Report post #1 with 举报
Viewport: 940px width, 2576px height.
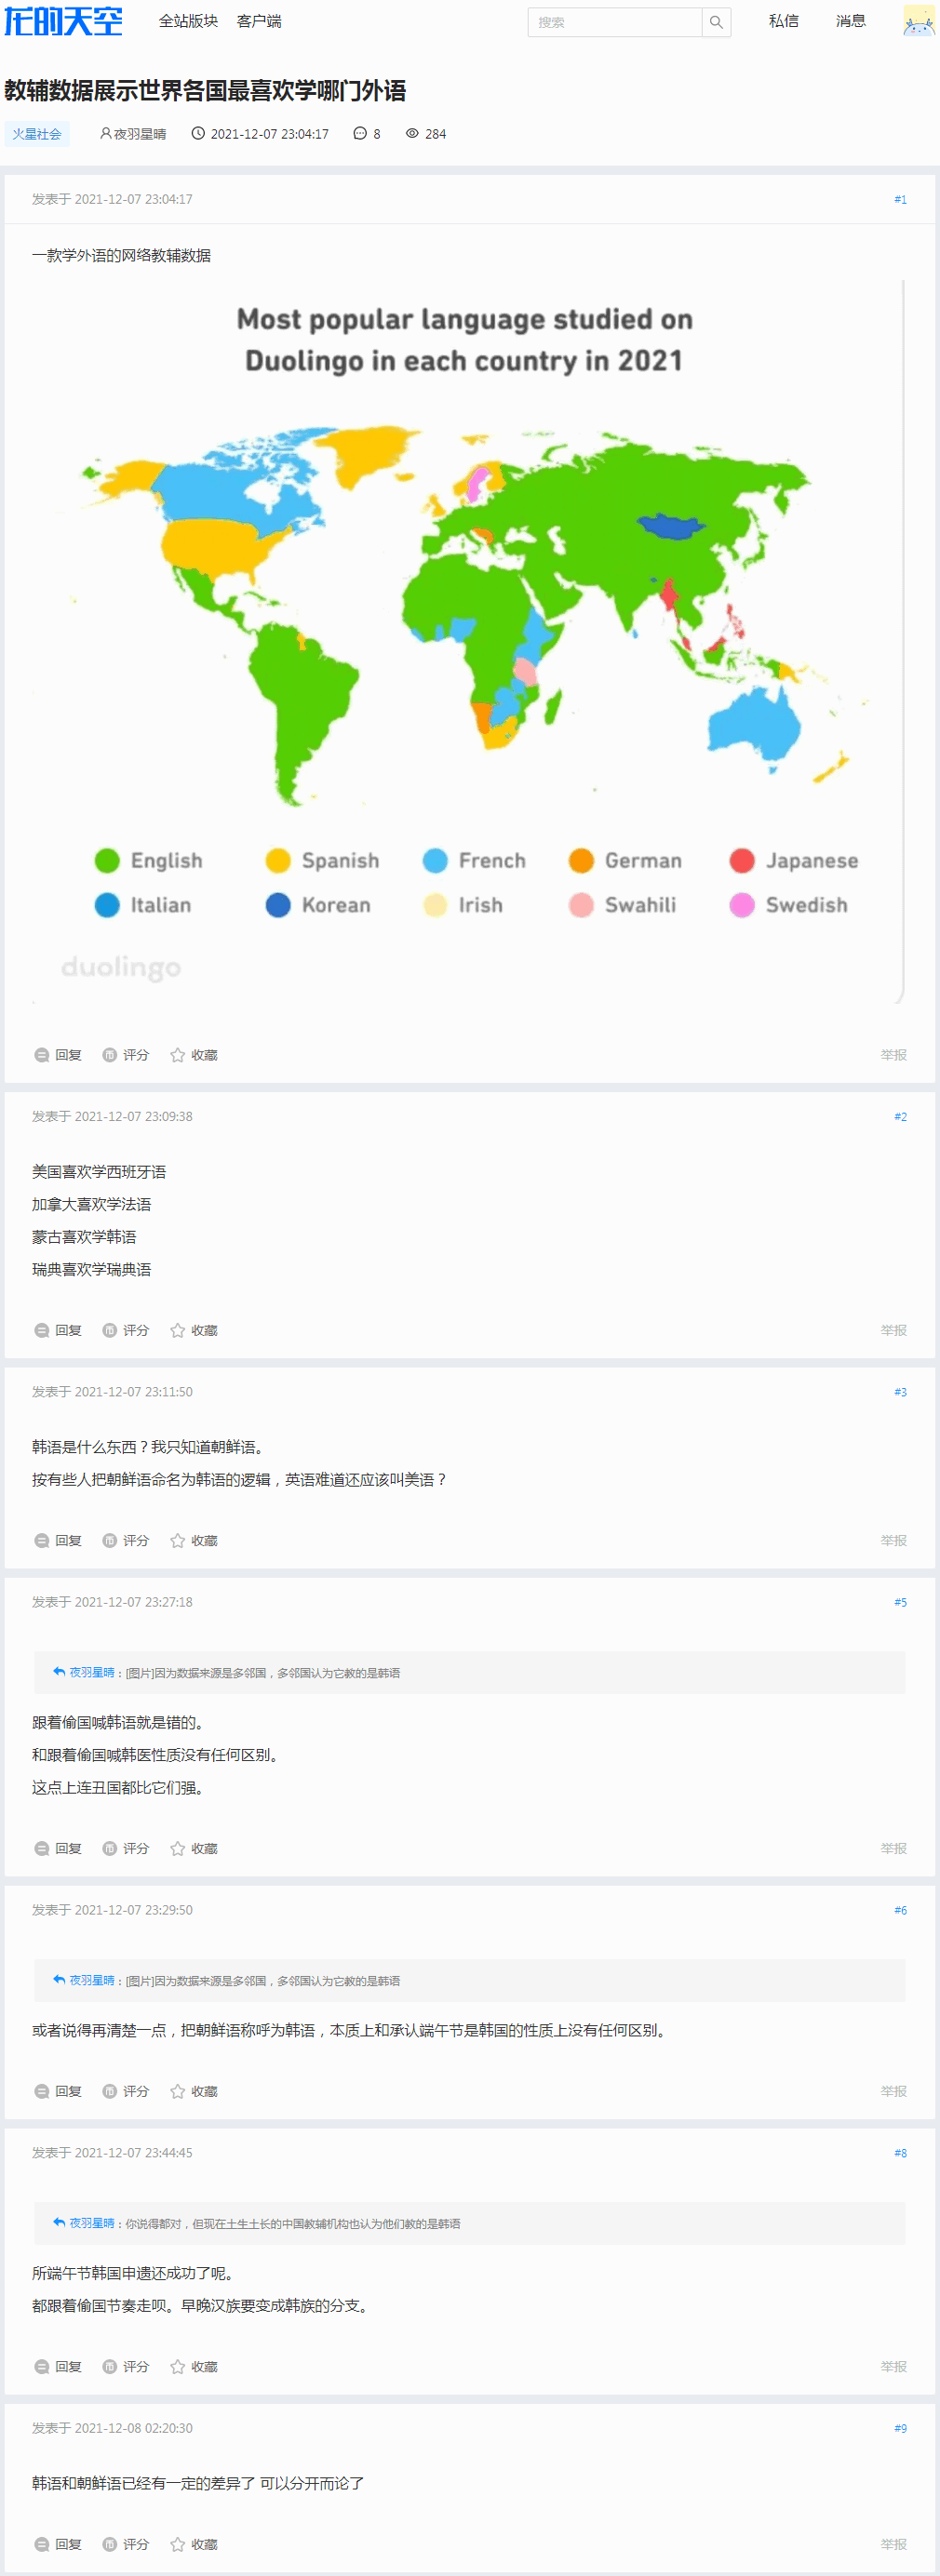click(894, 1055)
